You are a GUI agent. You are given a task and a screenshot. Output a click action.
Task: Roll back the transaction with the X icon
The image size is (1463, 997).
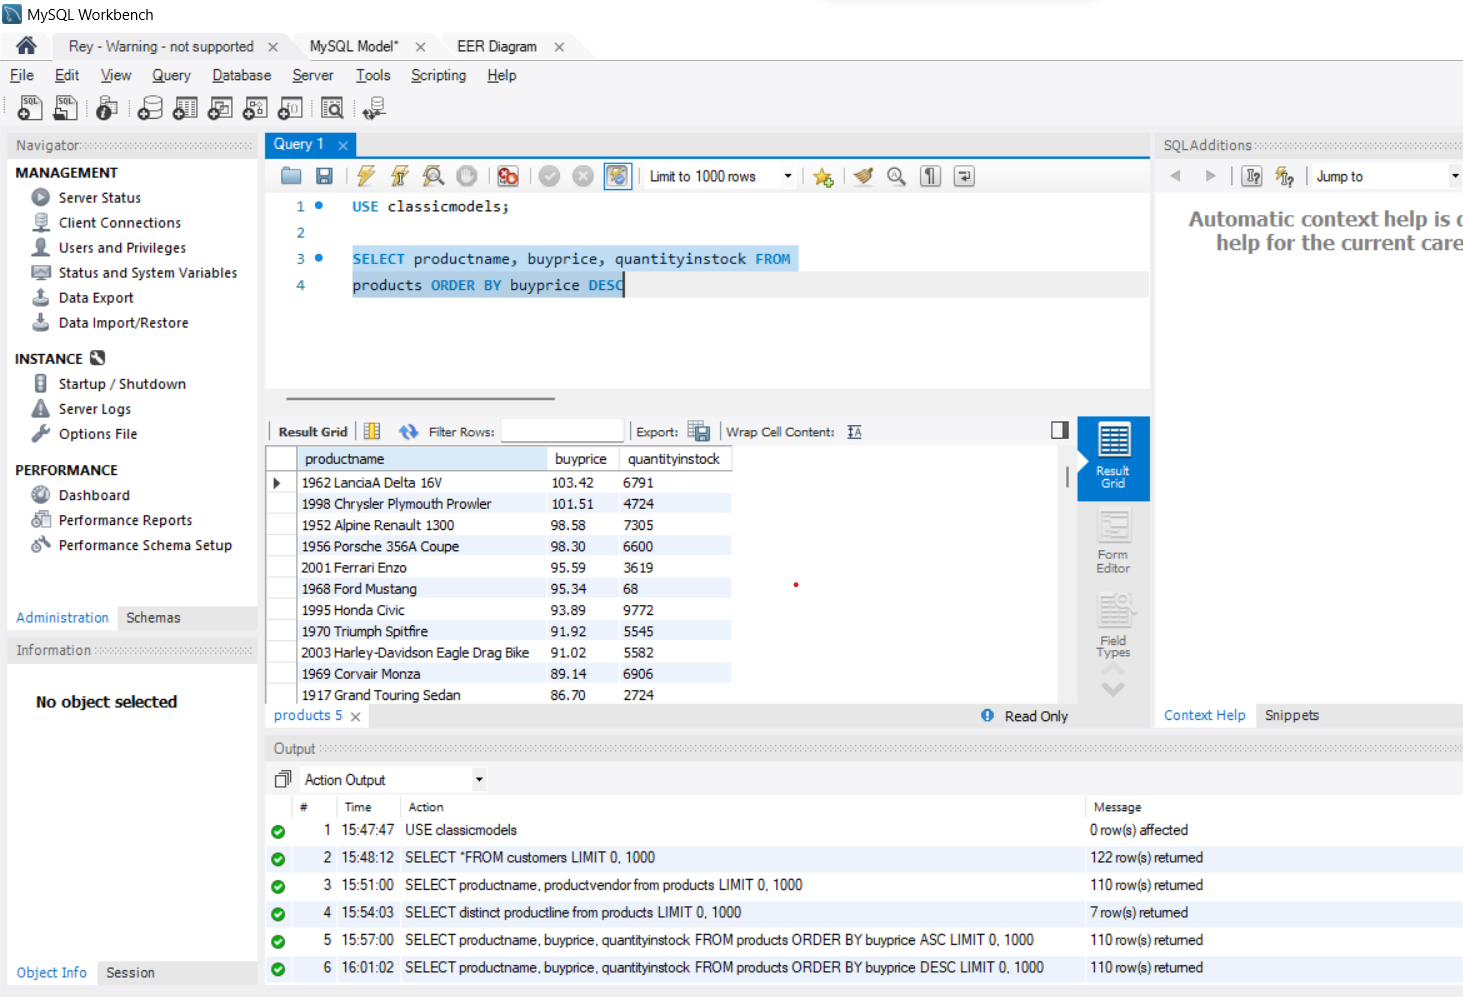click(583, 176)
